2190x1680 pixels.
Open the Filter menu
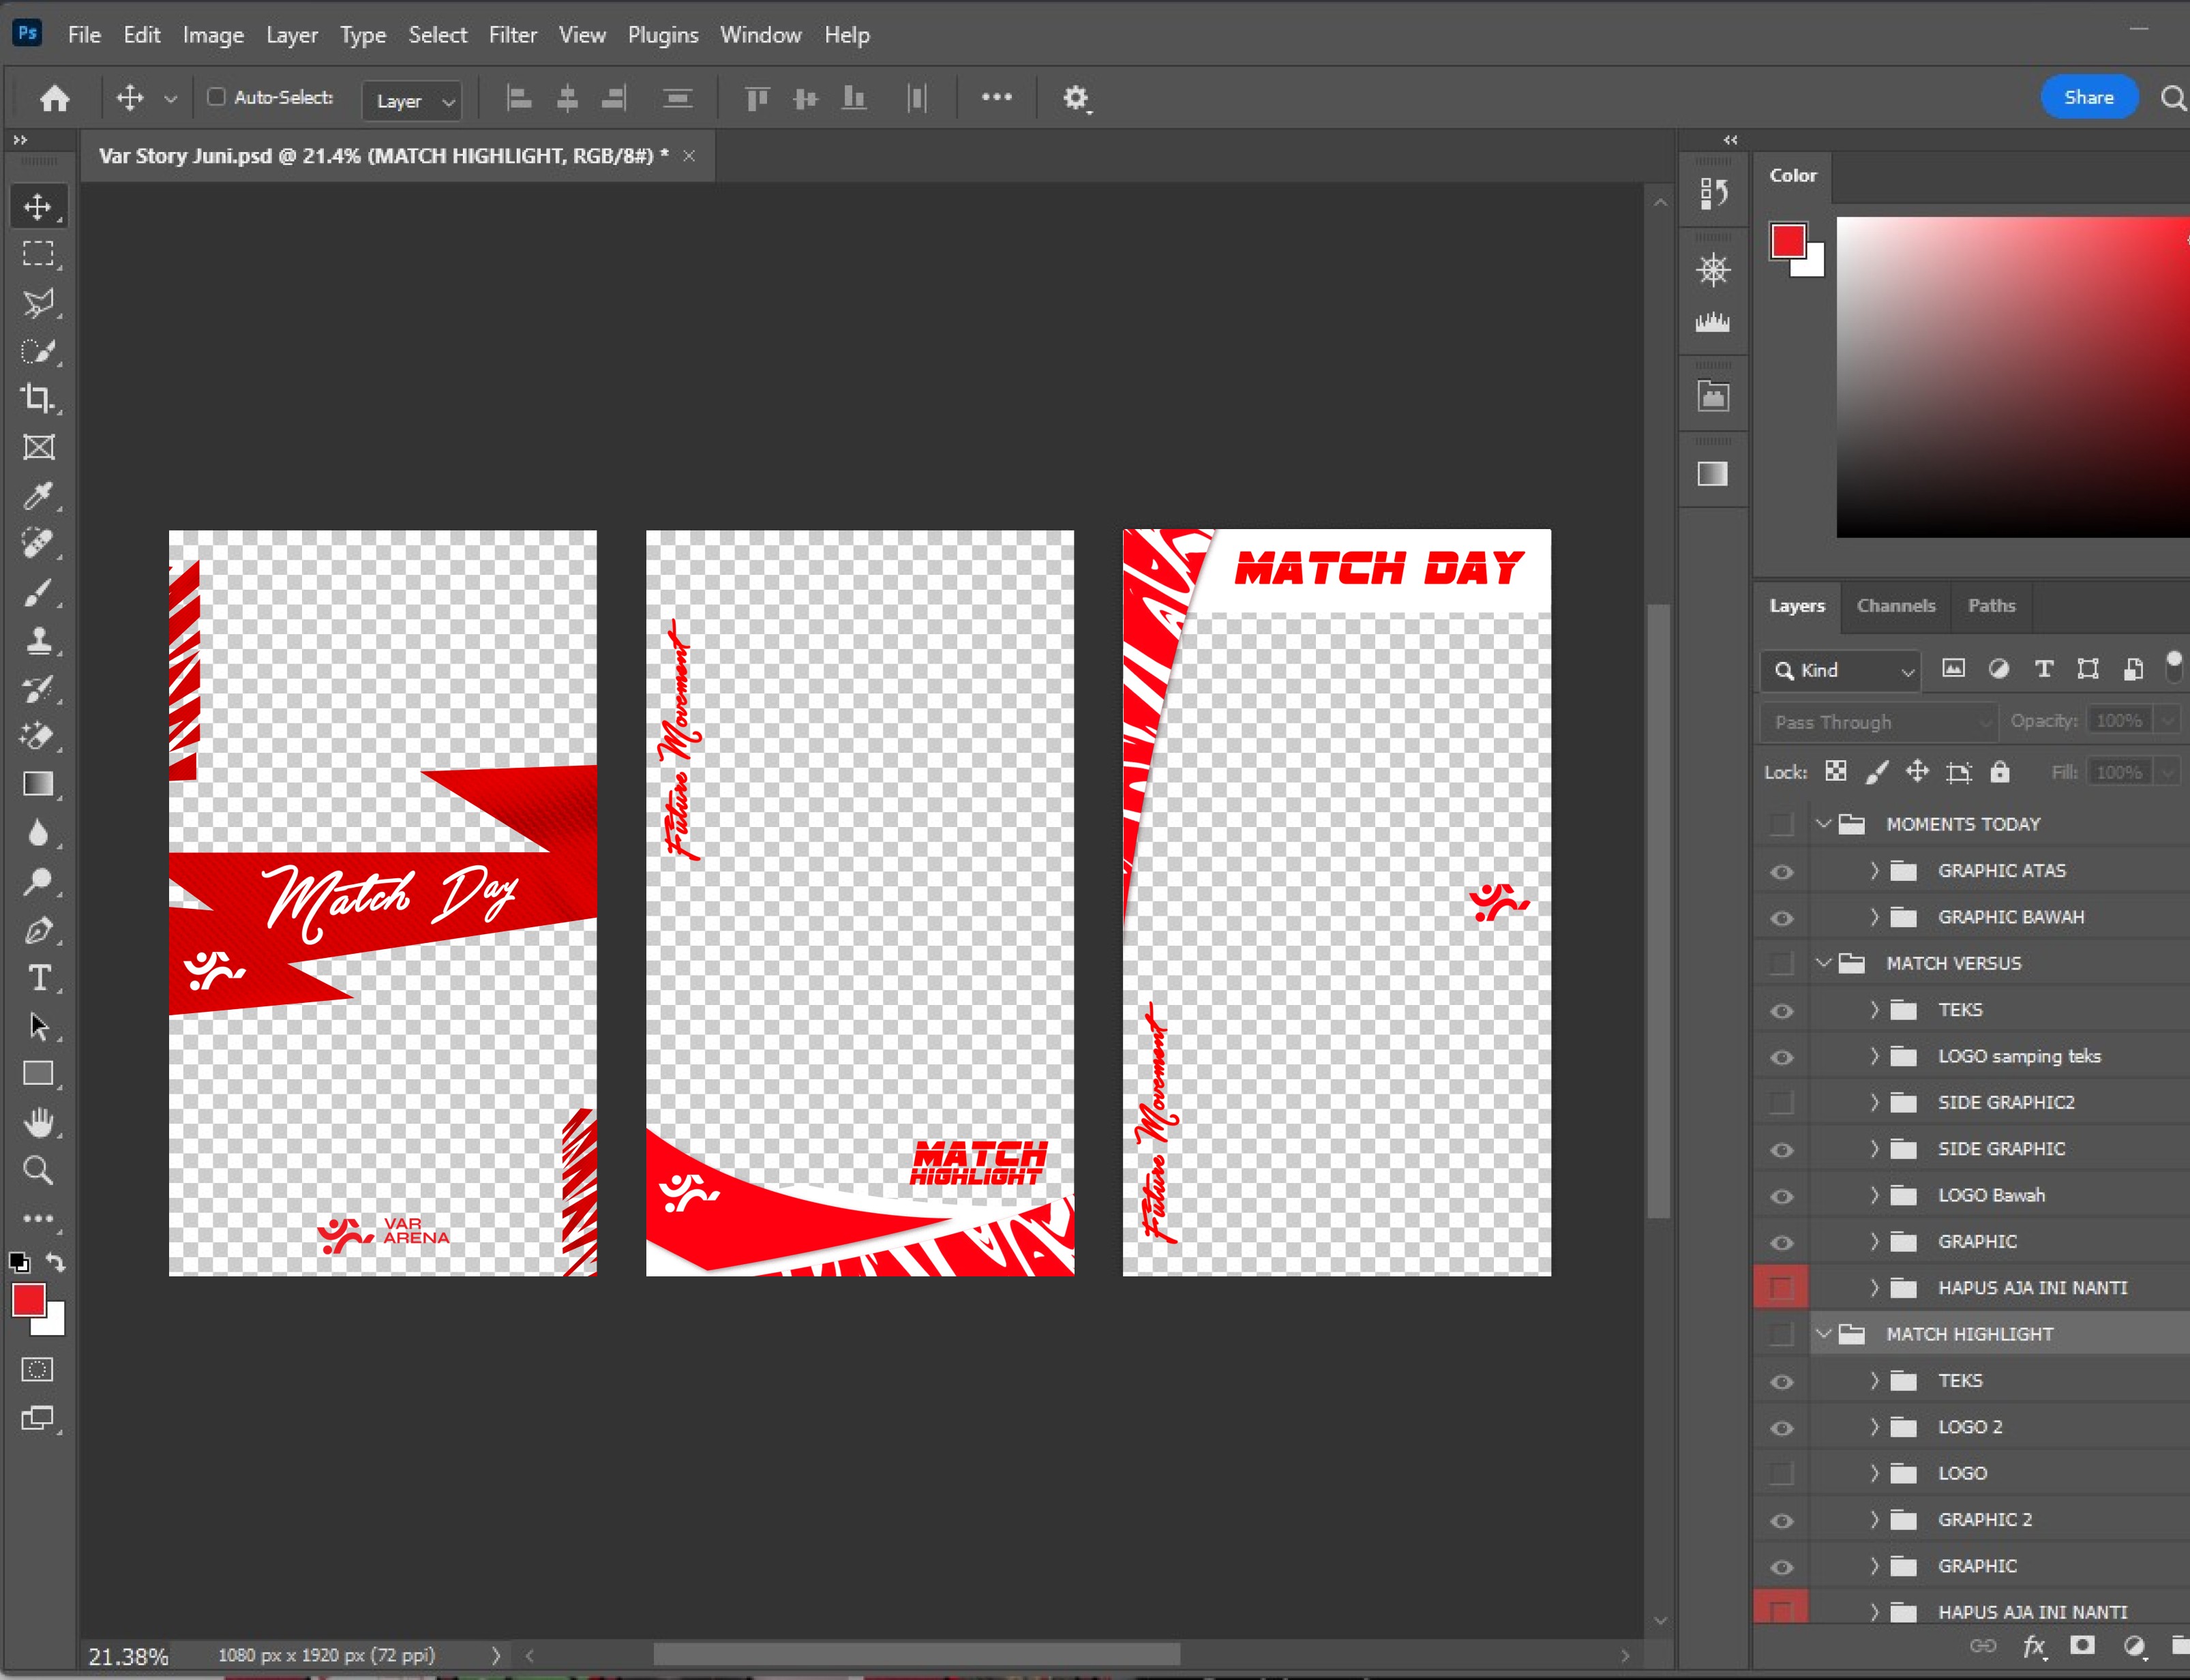click(512, 35)
